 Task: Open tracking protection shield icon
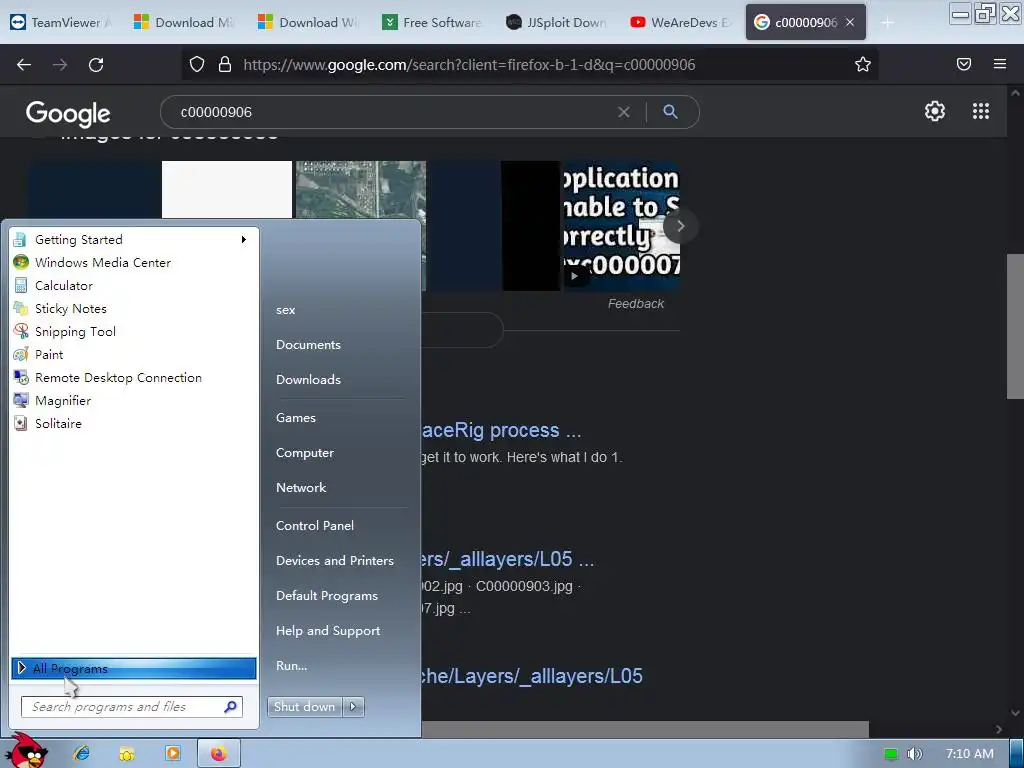coord(197,64)
